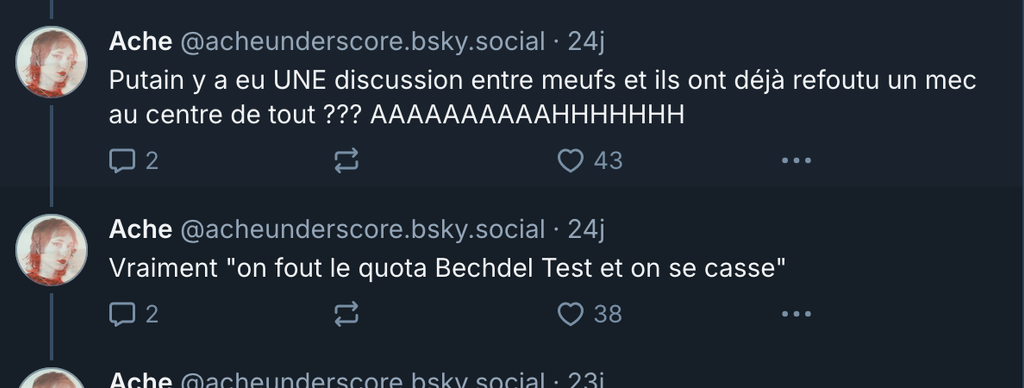Click the 24j timestamp on the first post
This screenshot has height=388, width=1024.
tap(586, 41)
